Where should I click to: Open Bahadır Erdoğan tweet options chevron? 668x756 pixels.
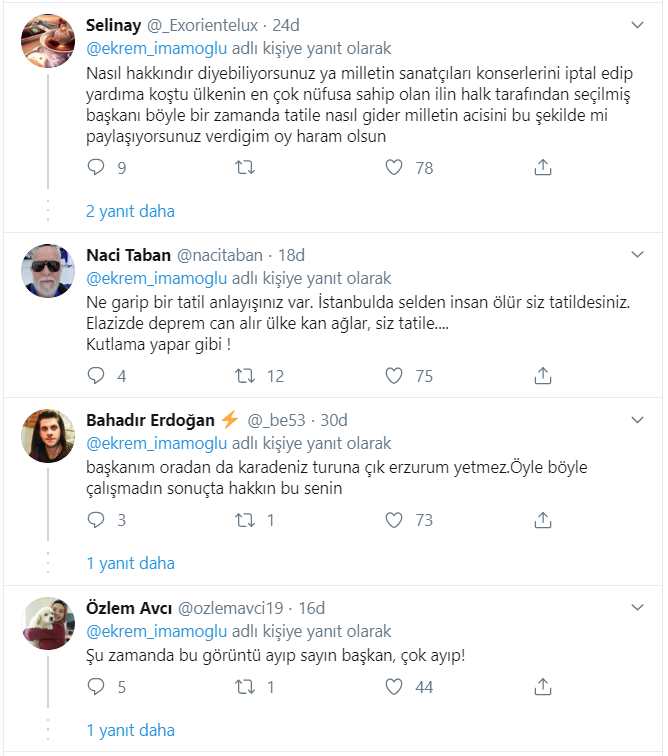click(x=638, y=419)
